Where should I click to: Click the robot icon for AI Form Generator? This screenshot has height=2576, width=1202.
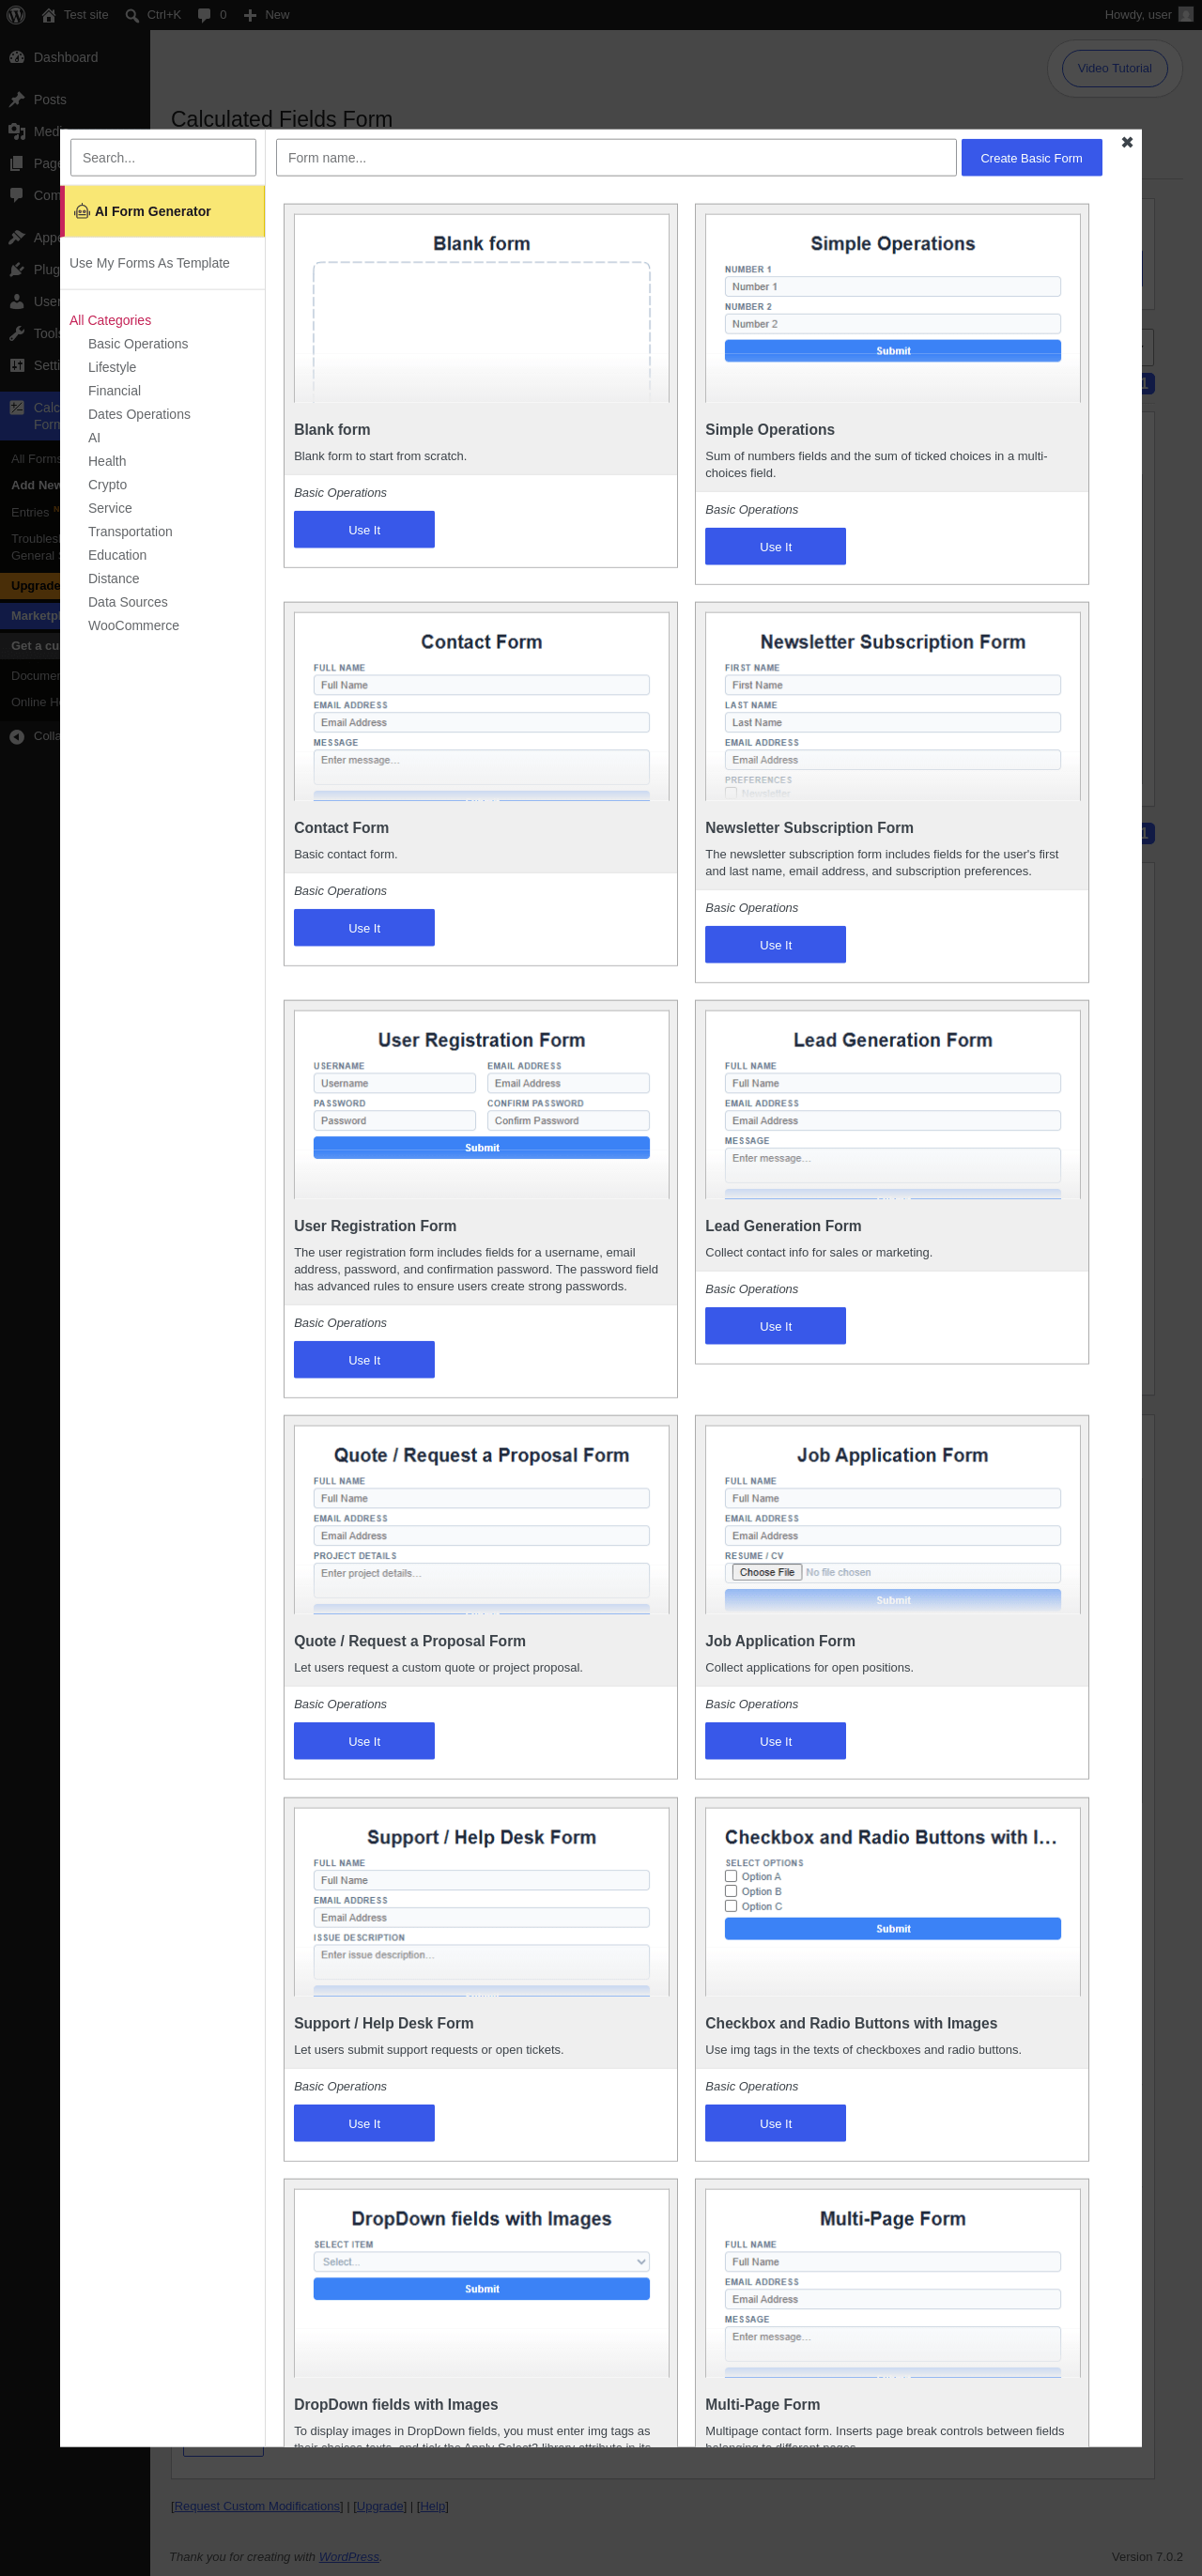tap(82, 211)
